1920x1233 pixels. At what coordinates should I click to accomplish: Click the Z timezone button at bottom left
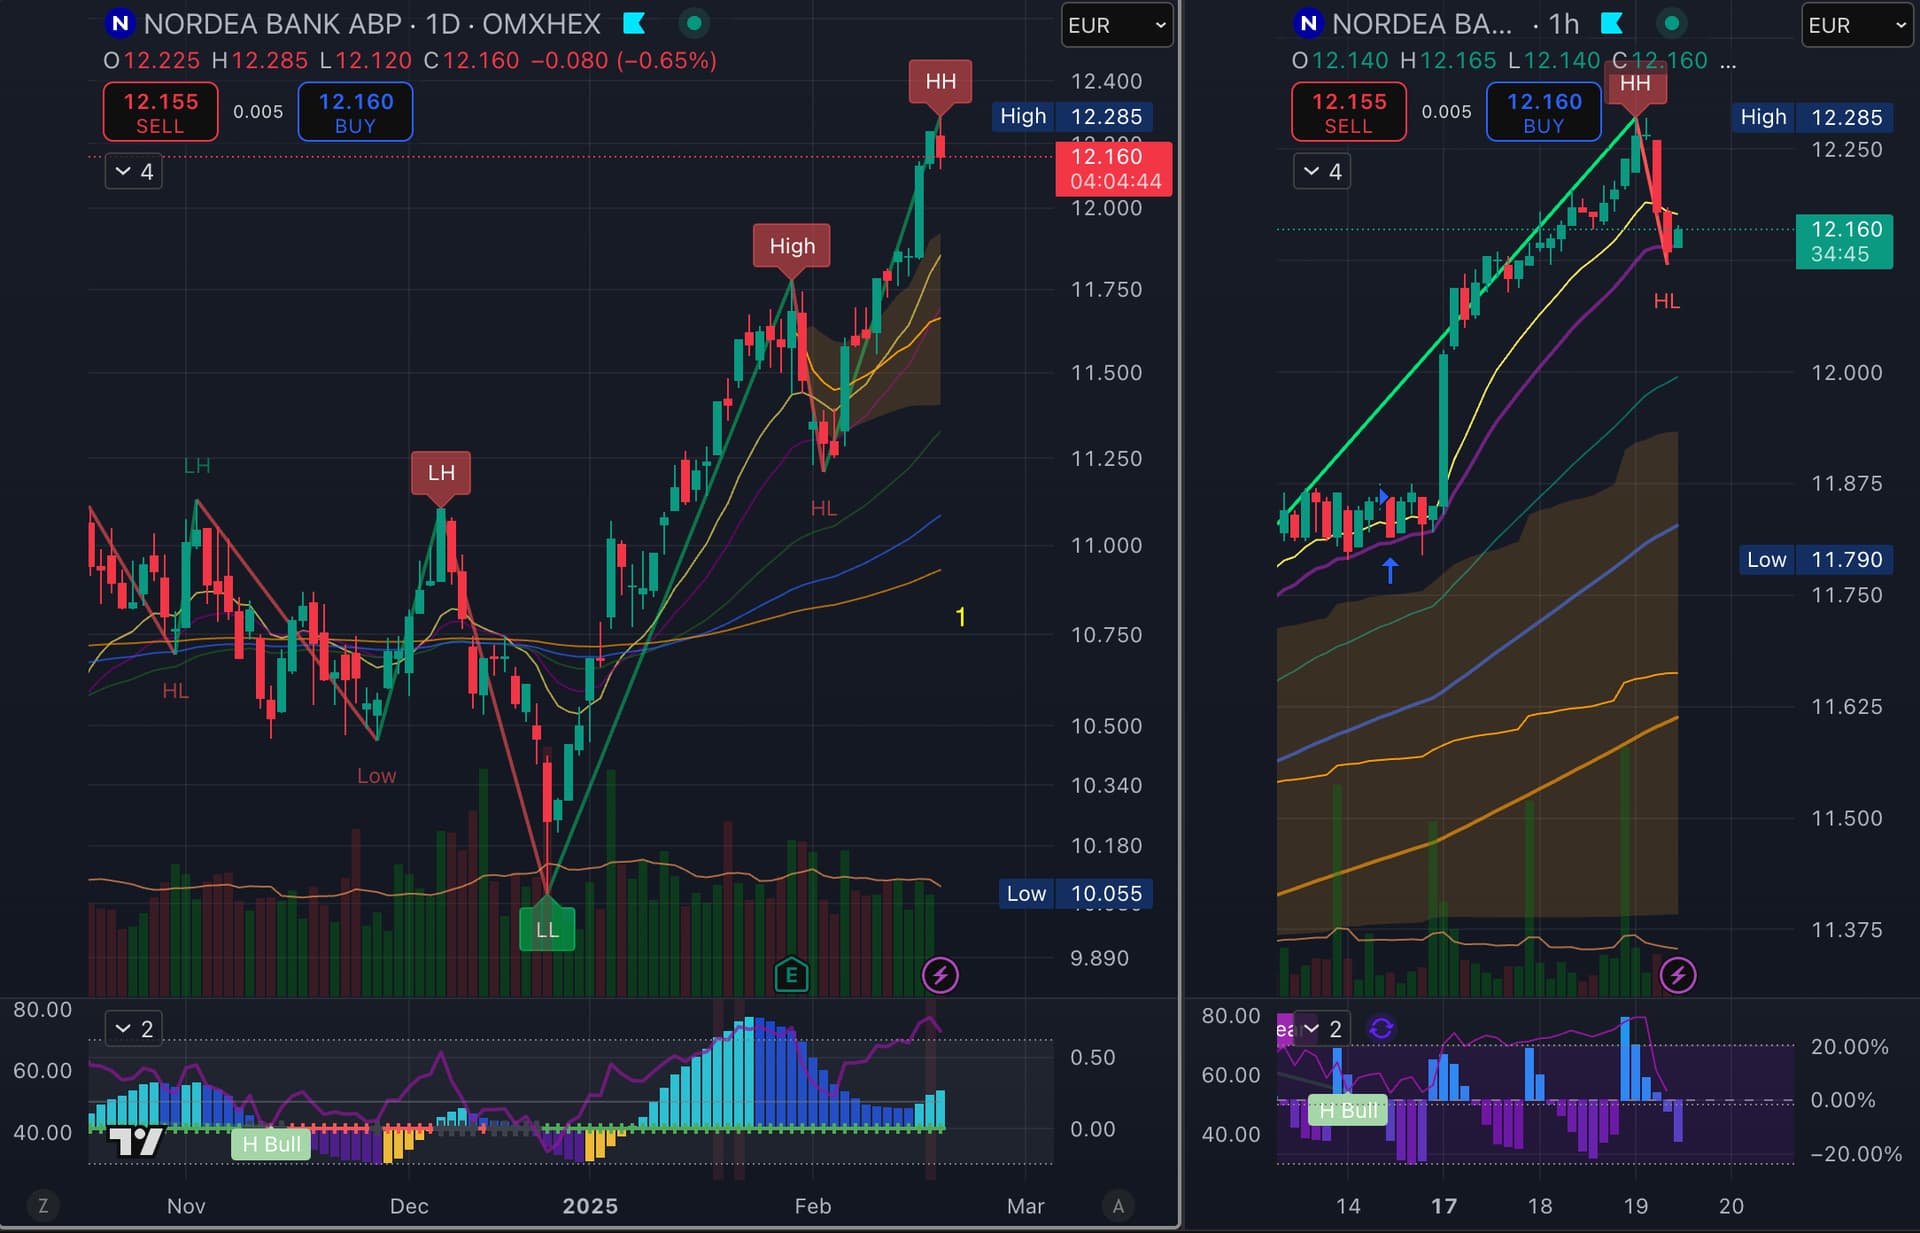(x=43, y=1206)
